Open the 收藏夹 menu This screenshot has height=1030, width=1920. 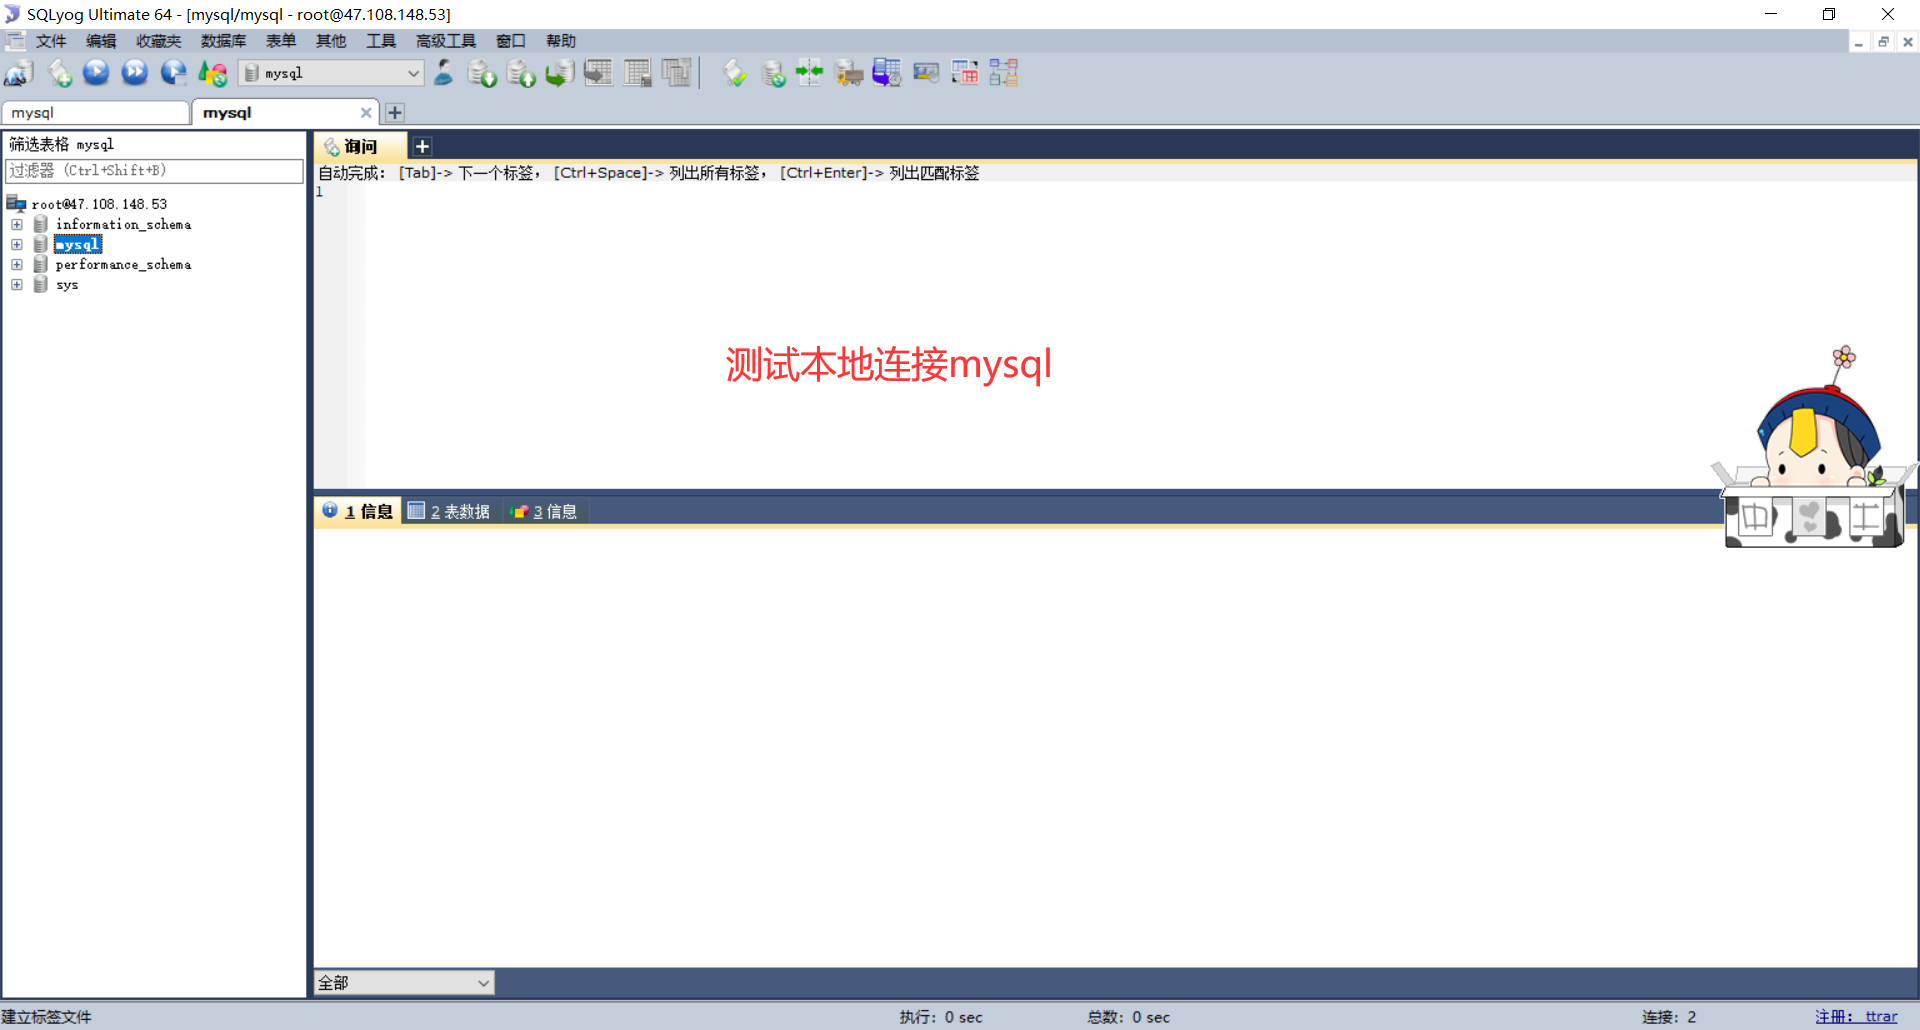click(x=159, y=41)
